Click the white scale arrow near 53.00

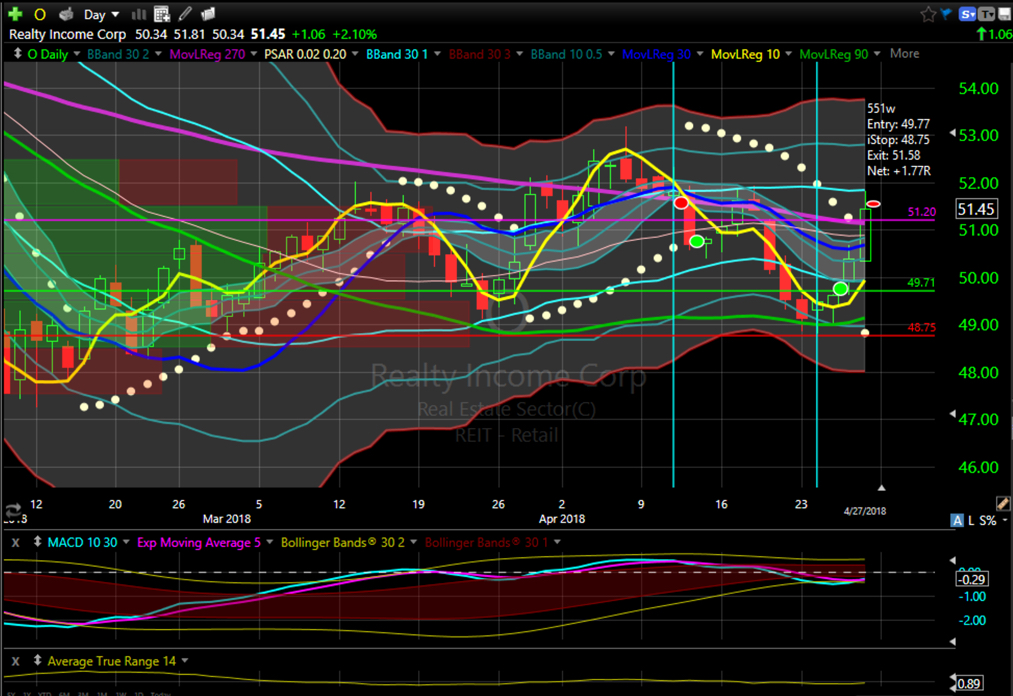pyautogui.click(x=952, y=132)
